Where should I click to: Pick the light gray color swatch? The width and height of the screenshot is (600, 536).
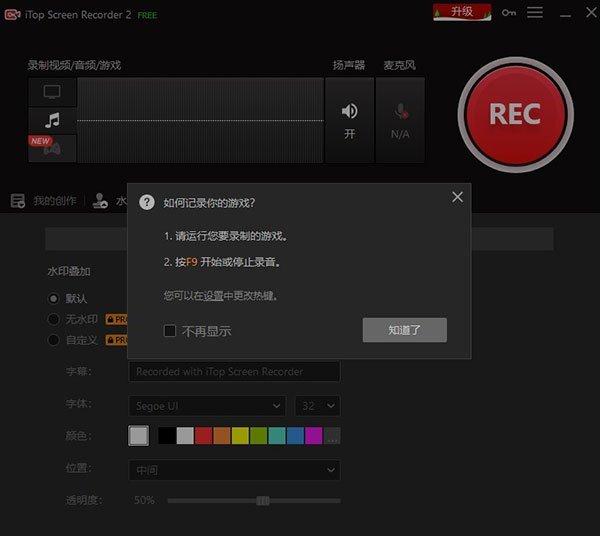tap(185, 436)
